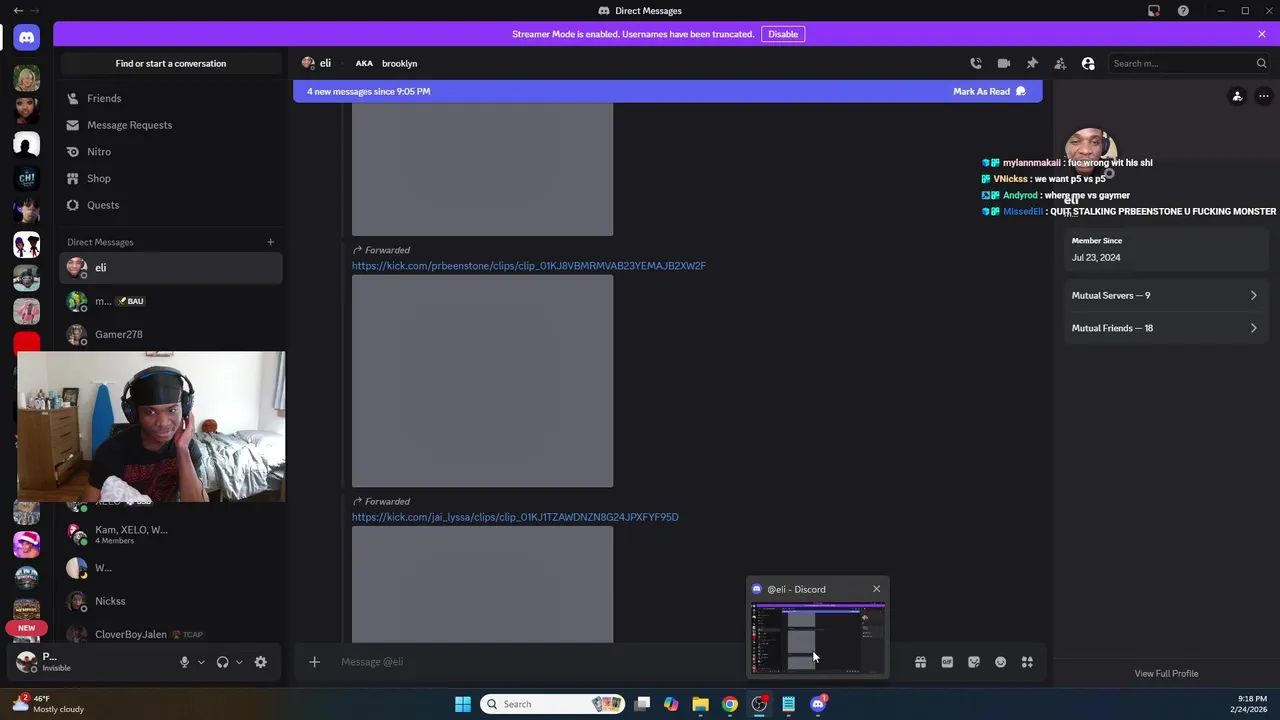Open Nitro page
Viewport: 1280px width, 720px height.
[171, 152]
